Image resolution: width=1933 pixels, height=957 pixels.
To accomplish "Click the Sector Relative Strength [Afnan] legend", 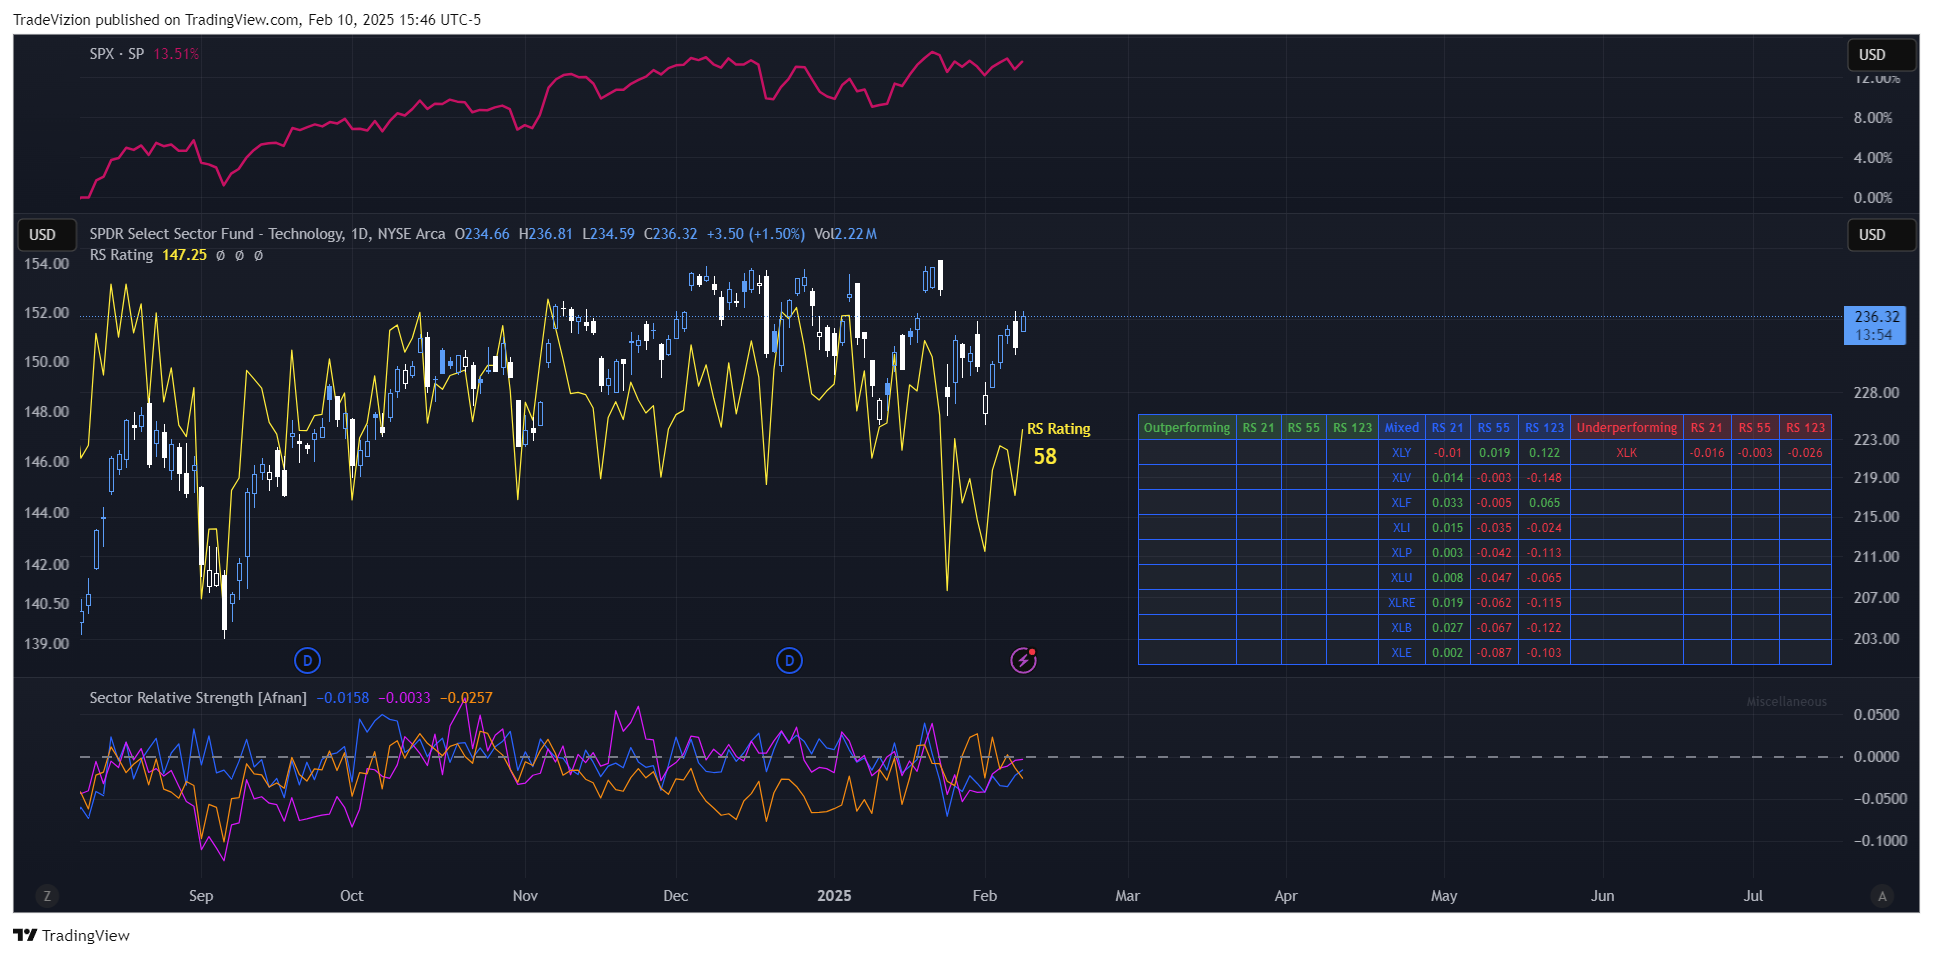I will click(x=198, y=698).
